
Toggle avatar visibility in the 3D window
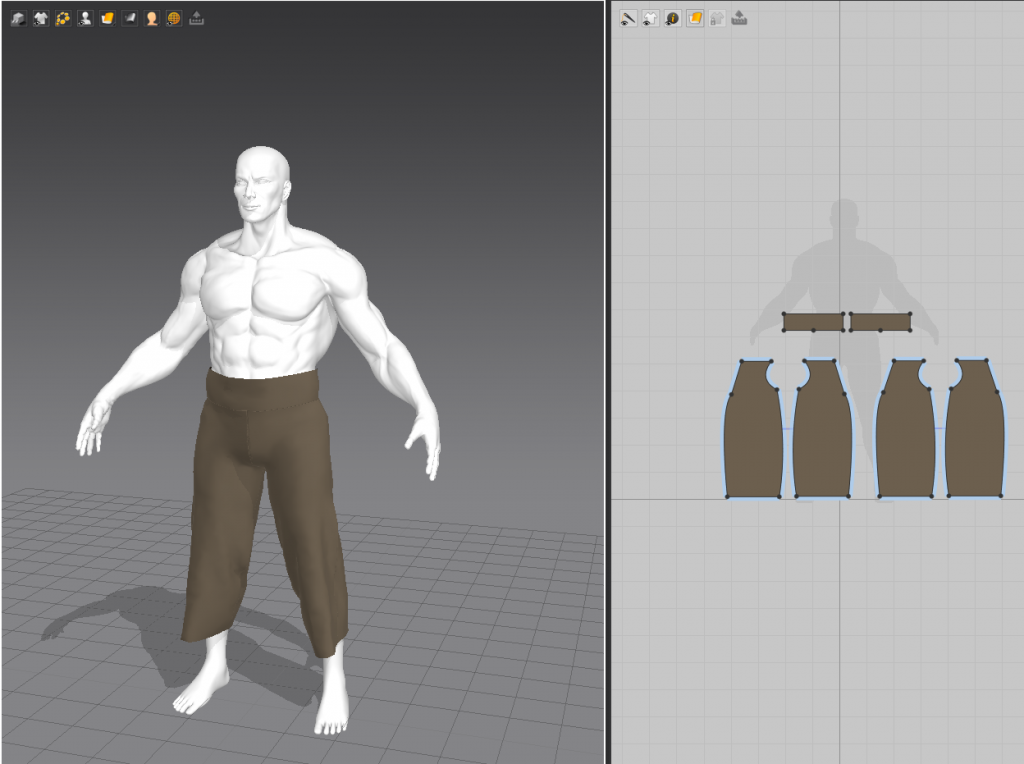pos(85,18)
